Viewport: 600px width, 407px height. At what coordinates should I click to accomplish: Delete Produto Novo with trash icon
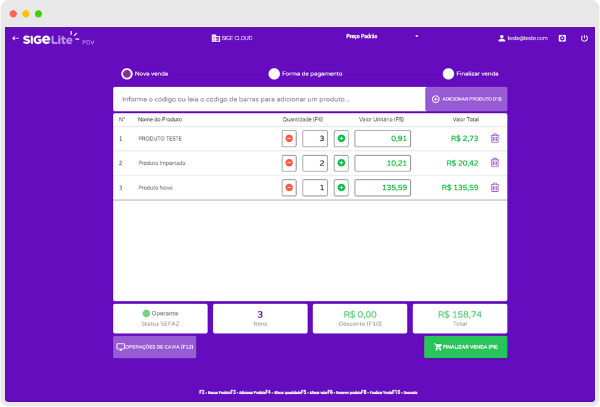494,187
